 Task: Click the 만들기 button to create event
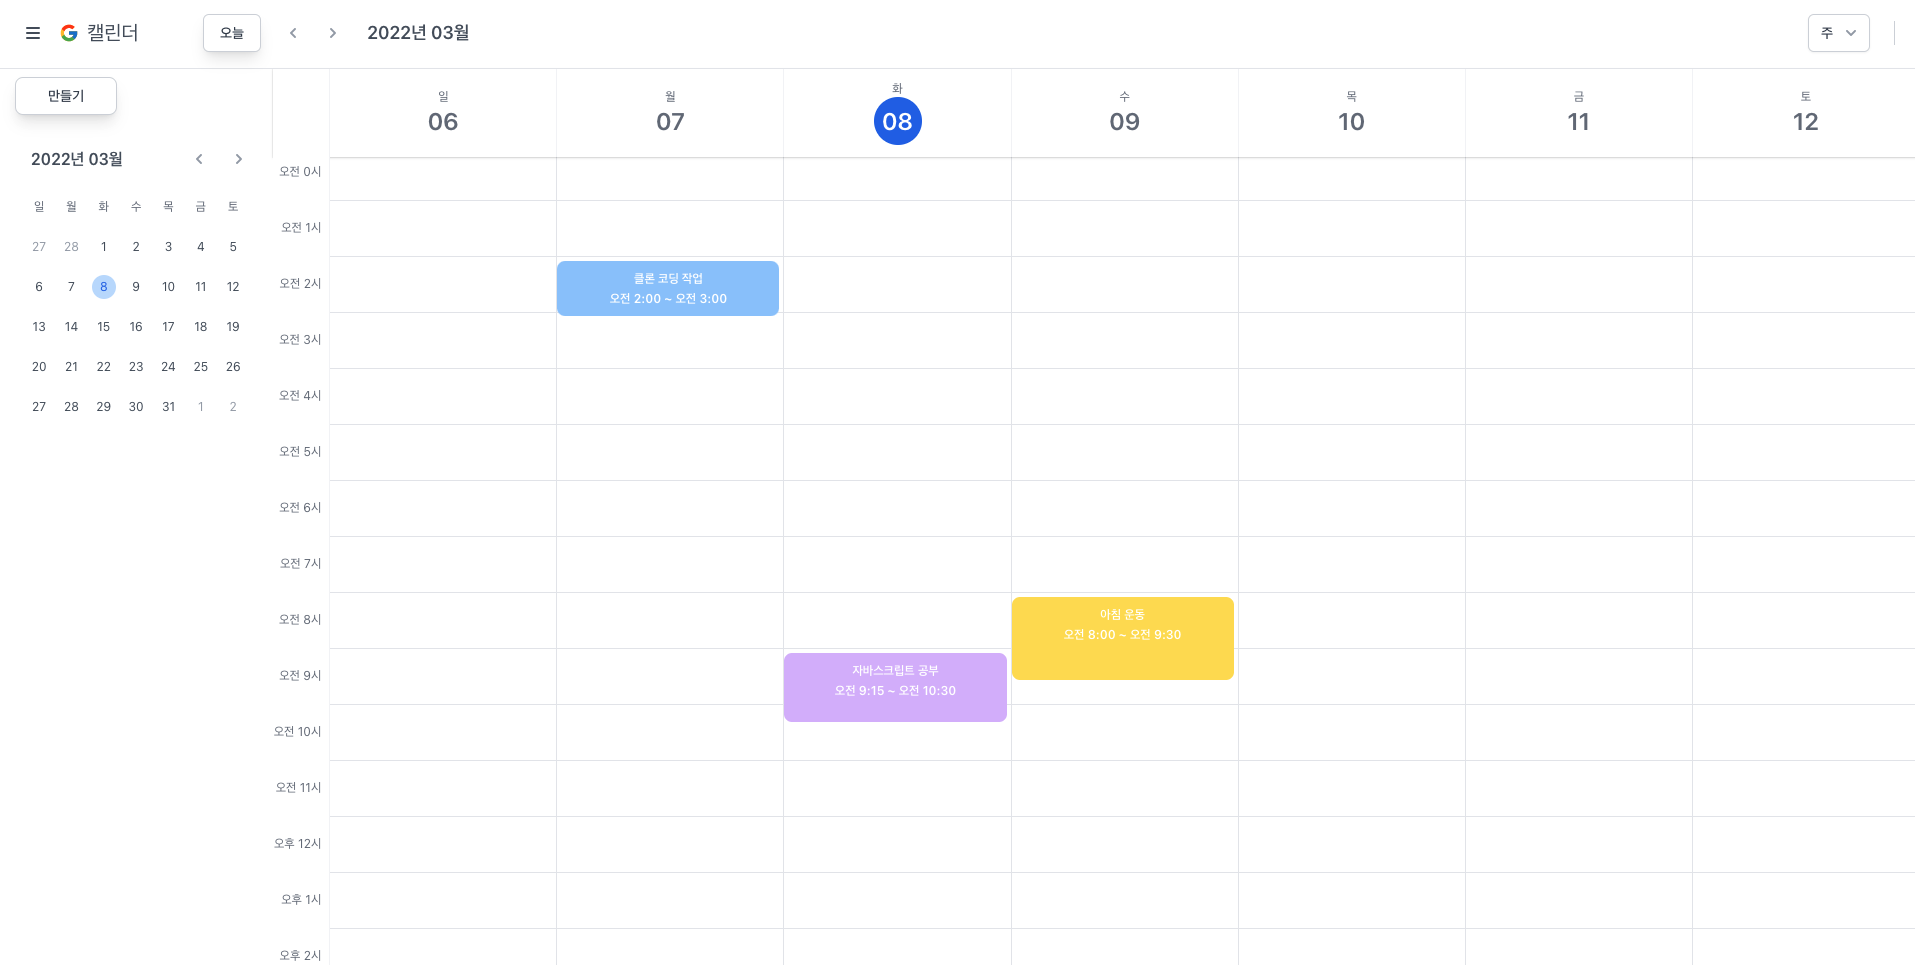[65, 96]
